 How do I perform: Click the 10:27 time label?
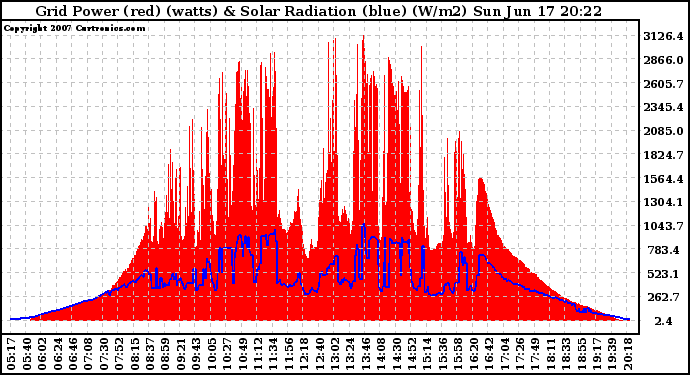point(226,354)
